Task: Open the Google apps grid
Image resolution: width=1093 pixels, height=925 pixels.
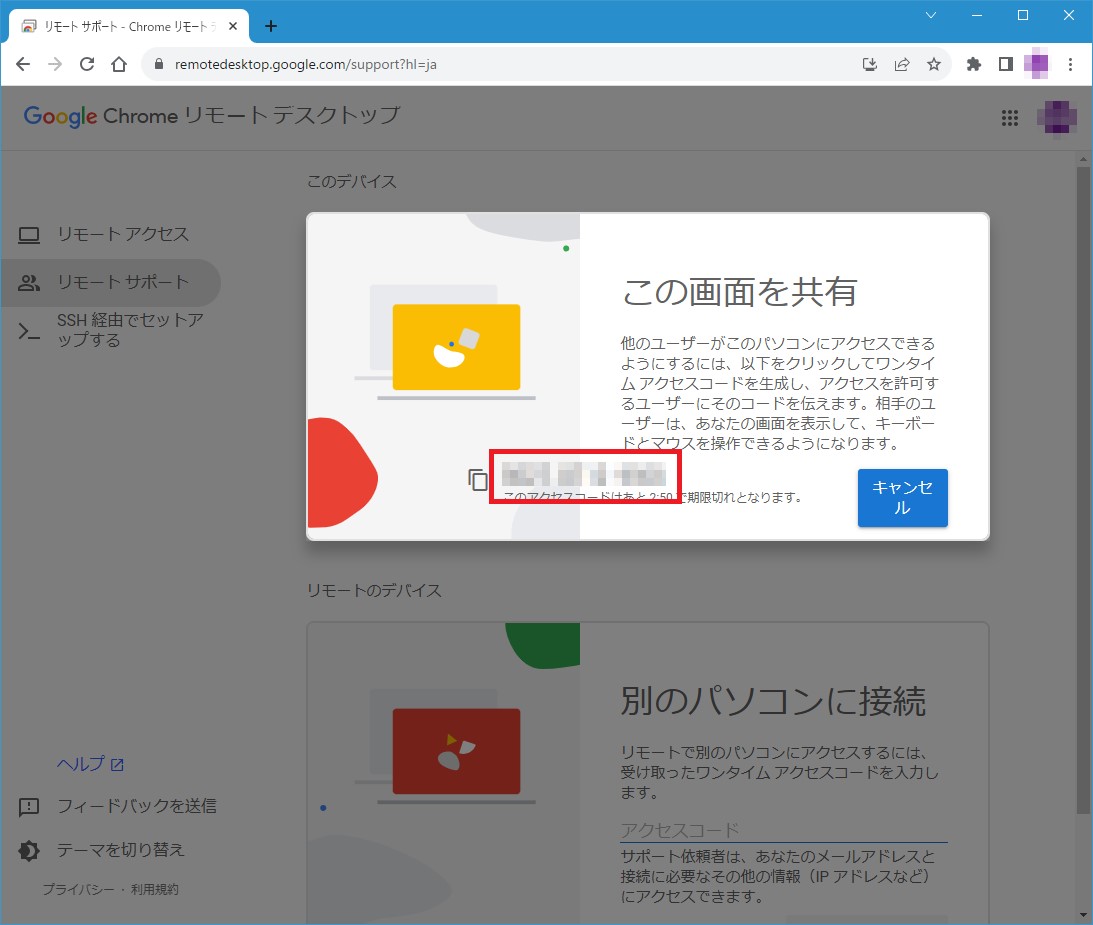Action: click(x=1009, y=118)
